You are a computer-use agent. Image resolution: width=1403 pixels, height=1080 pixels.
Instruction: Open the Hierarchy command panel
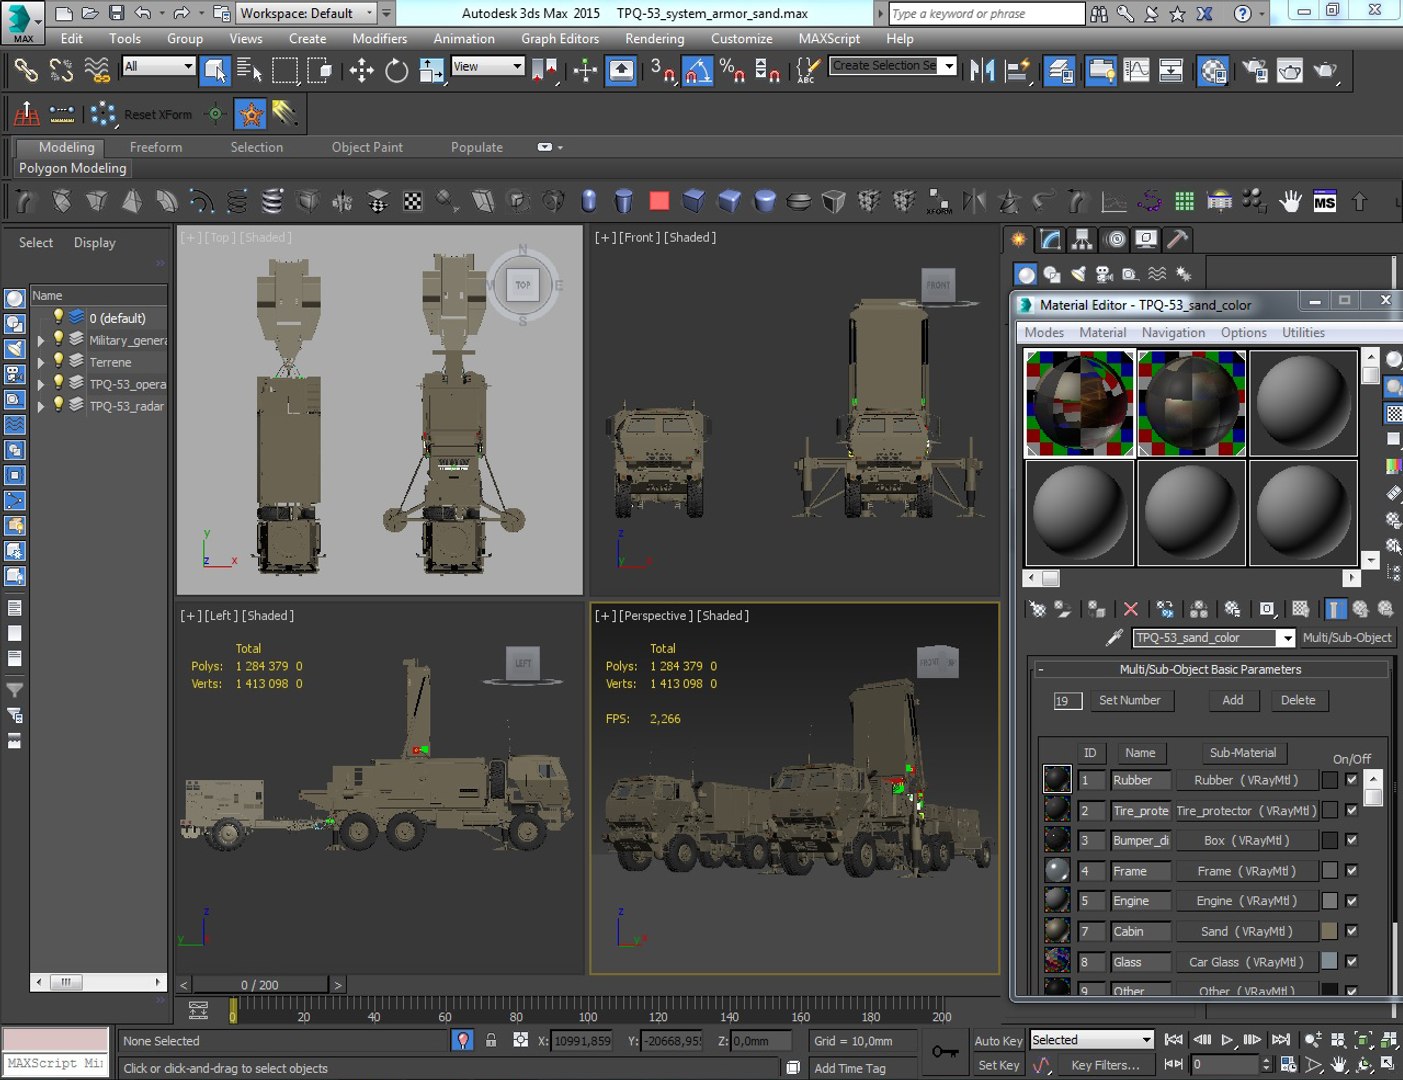coord(1082,239)
